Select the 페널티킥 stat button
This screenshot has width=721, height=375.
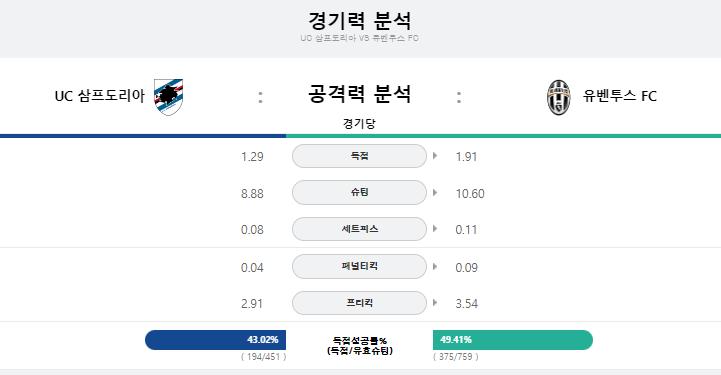click(x=359, y=267)
